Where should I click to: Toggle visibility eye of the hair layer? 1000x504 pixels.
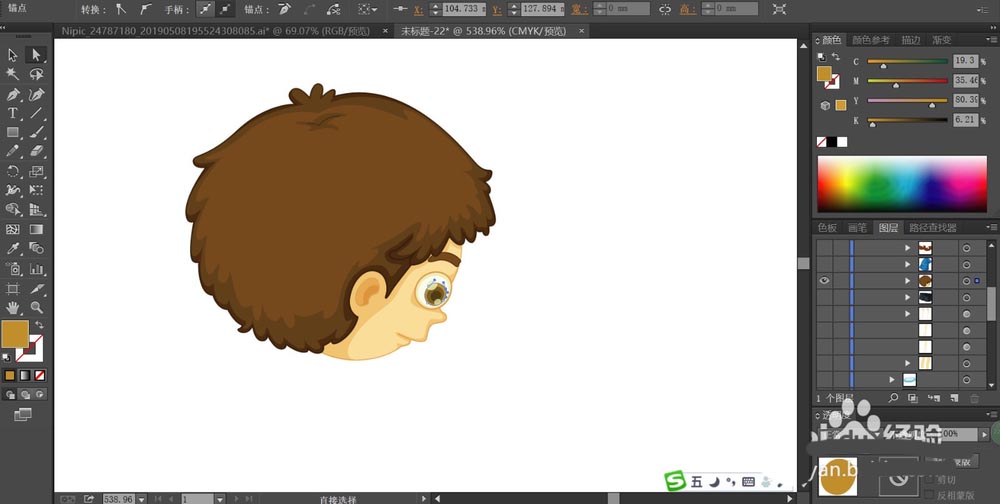pos(824,281)
